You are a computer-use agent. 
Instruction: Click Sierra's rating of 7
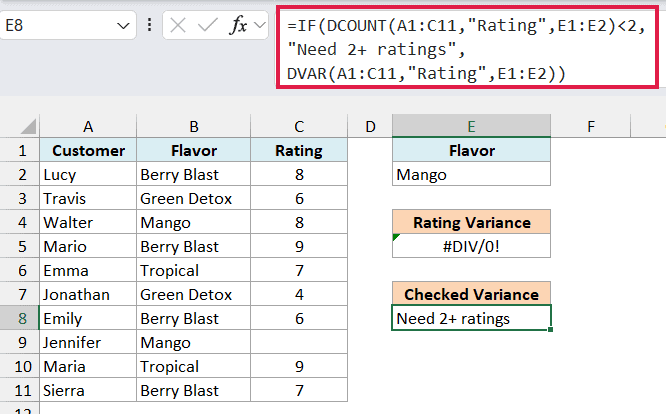click(x=299, y=390)
